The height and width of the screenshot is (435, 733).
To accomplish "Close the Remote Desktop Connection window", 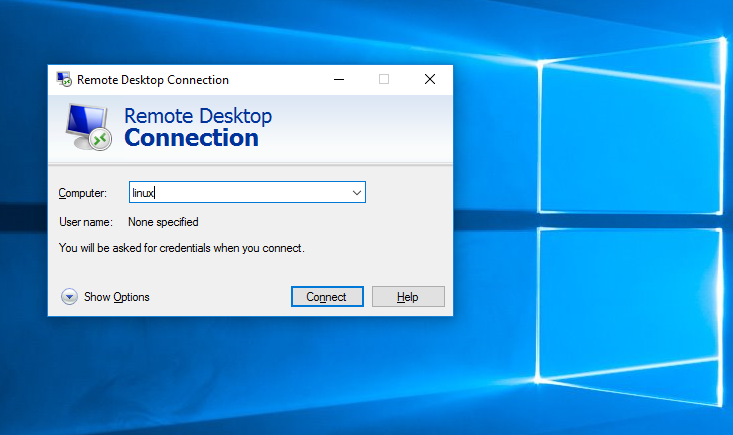I will coord(430,79).
